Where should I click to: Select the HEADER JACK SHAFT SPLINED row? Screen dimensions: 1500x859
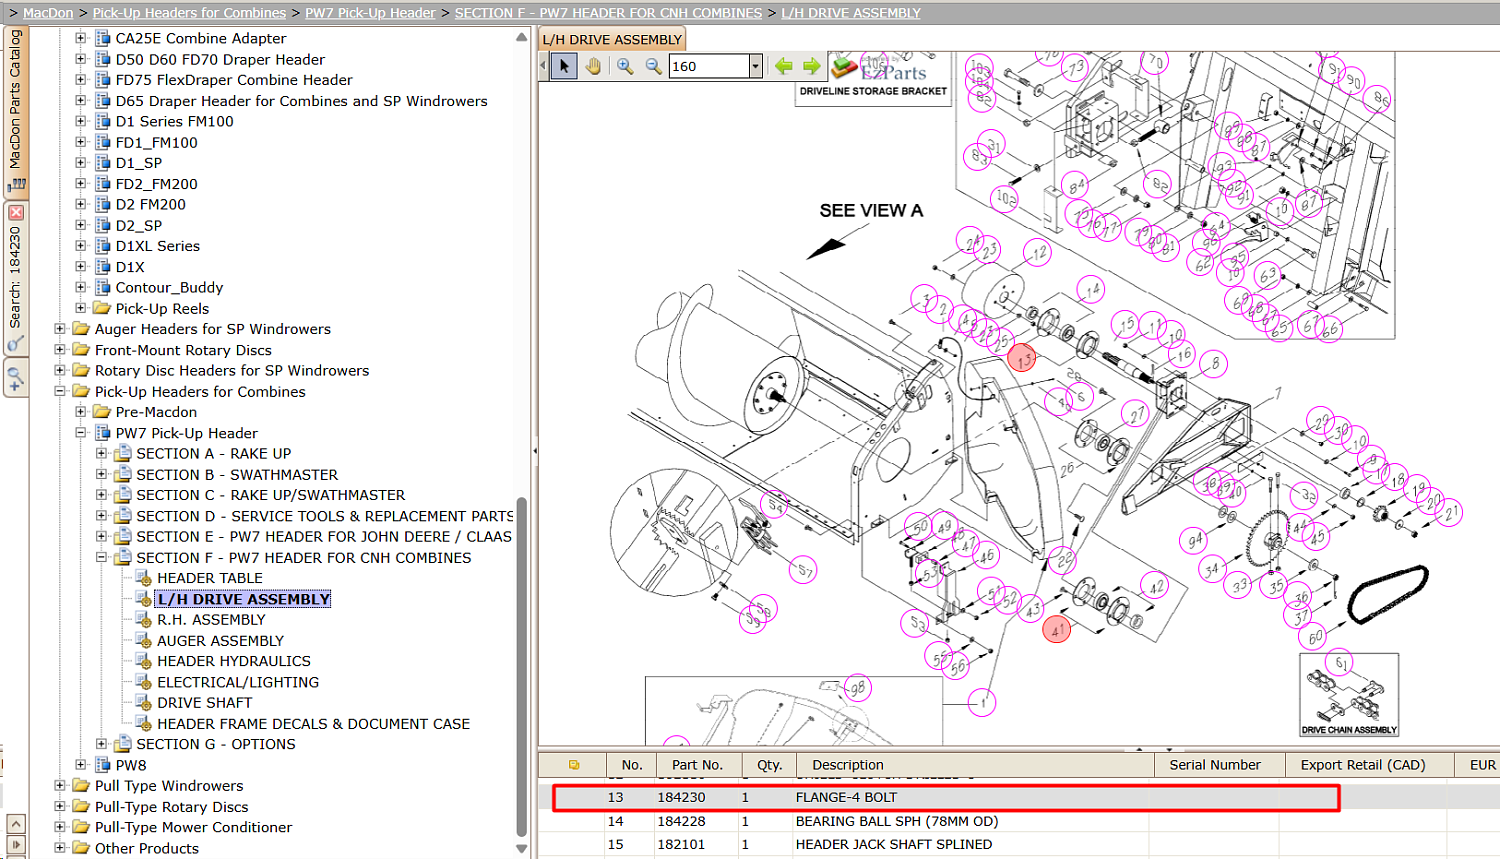(x=1018, y=844)
